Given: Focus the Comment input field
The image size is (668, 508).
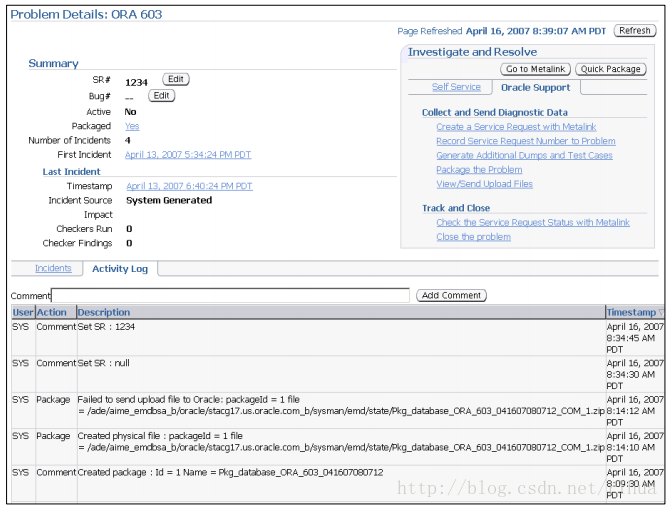Looking at the screenshot, I should 230,295.
